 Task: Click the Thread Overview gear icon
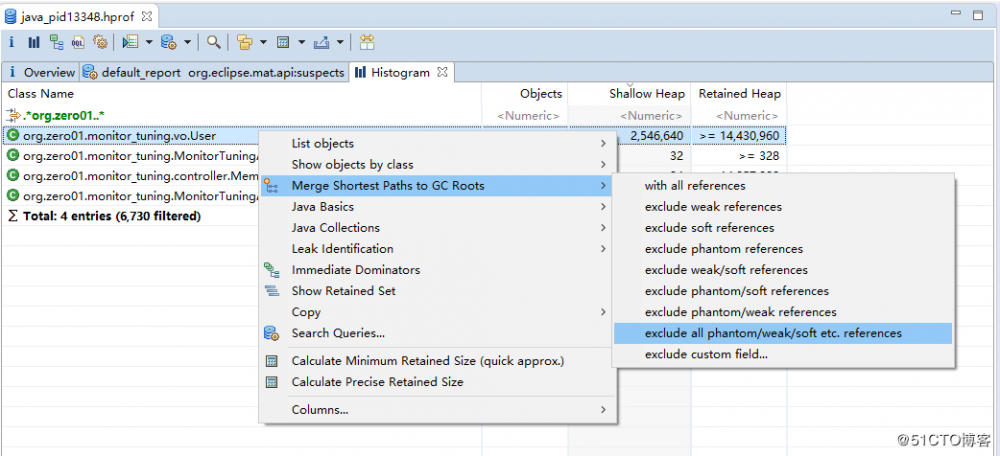100,42
